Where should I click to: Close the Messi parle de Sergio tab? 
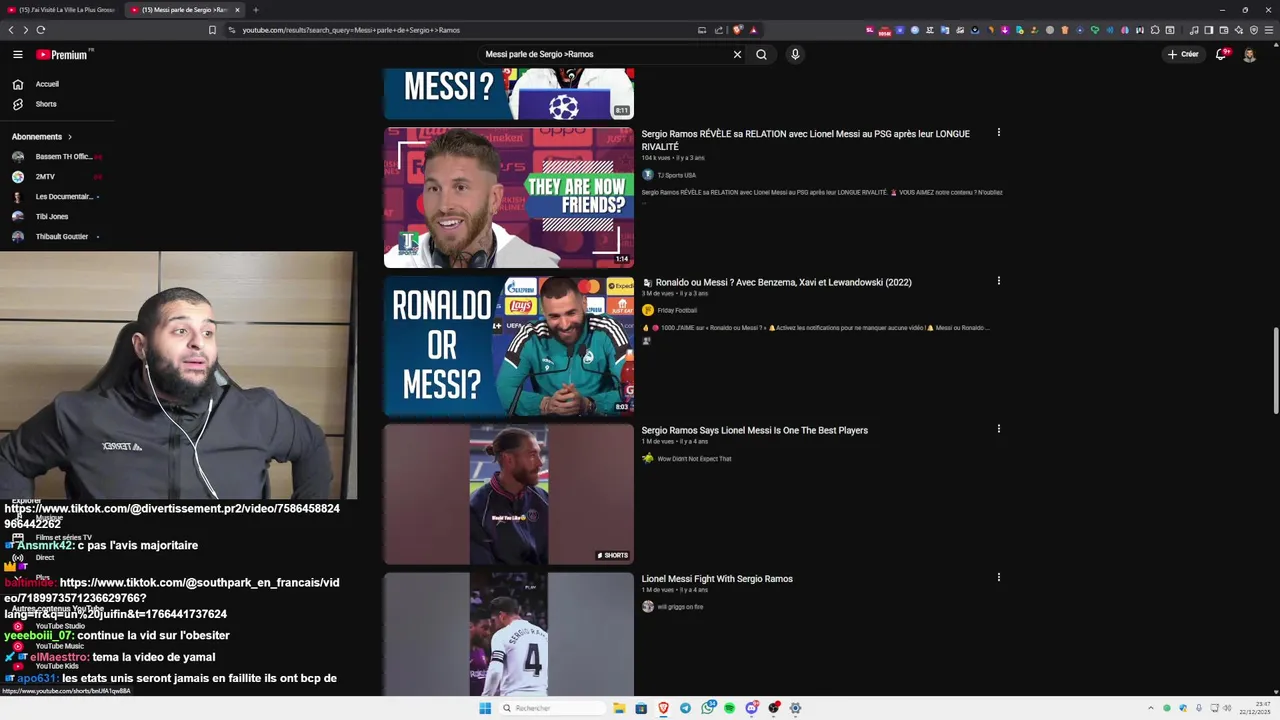(x=238, y=10)
